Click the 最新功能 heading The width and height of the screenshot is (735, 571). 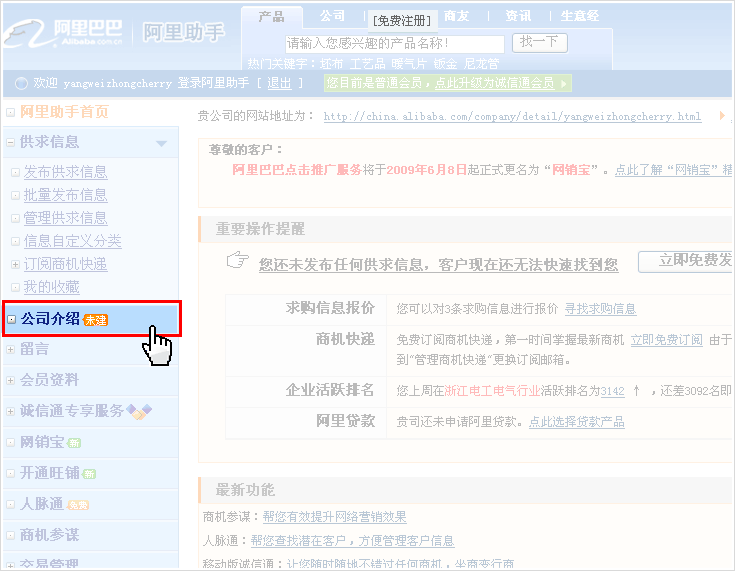pos(245,490)
